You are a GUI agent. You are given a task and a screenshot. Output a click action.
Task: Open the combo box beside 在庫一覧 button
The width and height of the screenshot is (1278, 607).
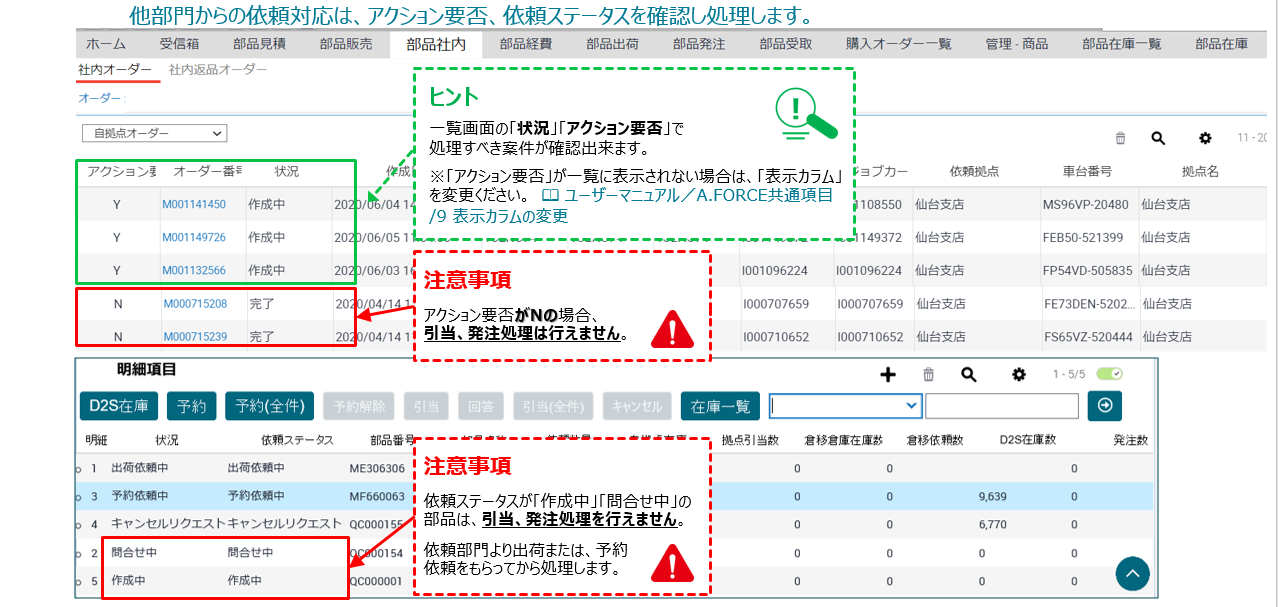[x=845, y=405]
